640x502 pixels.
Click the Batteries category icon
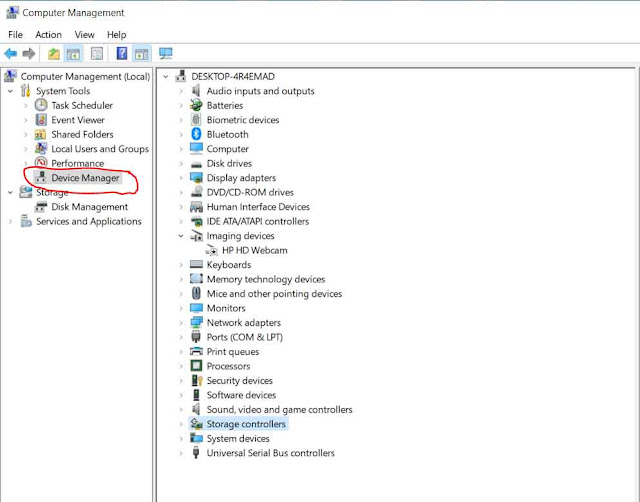click(197, 105)
